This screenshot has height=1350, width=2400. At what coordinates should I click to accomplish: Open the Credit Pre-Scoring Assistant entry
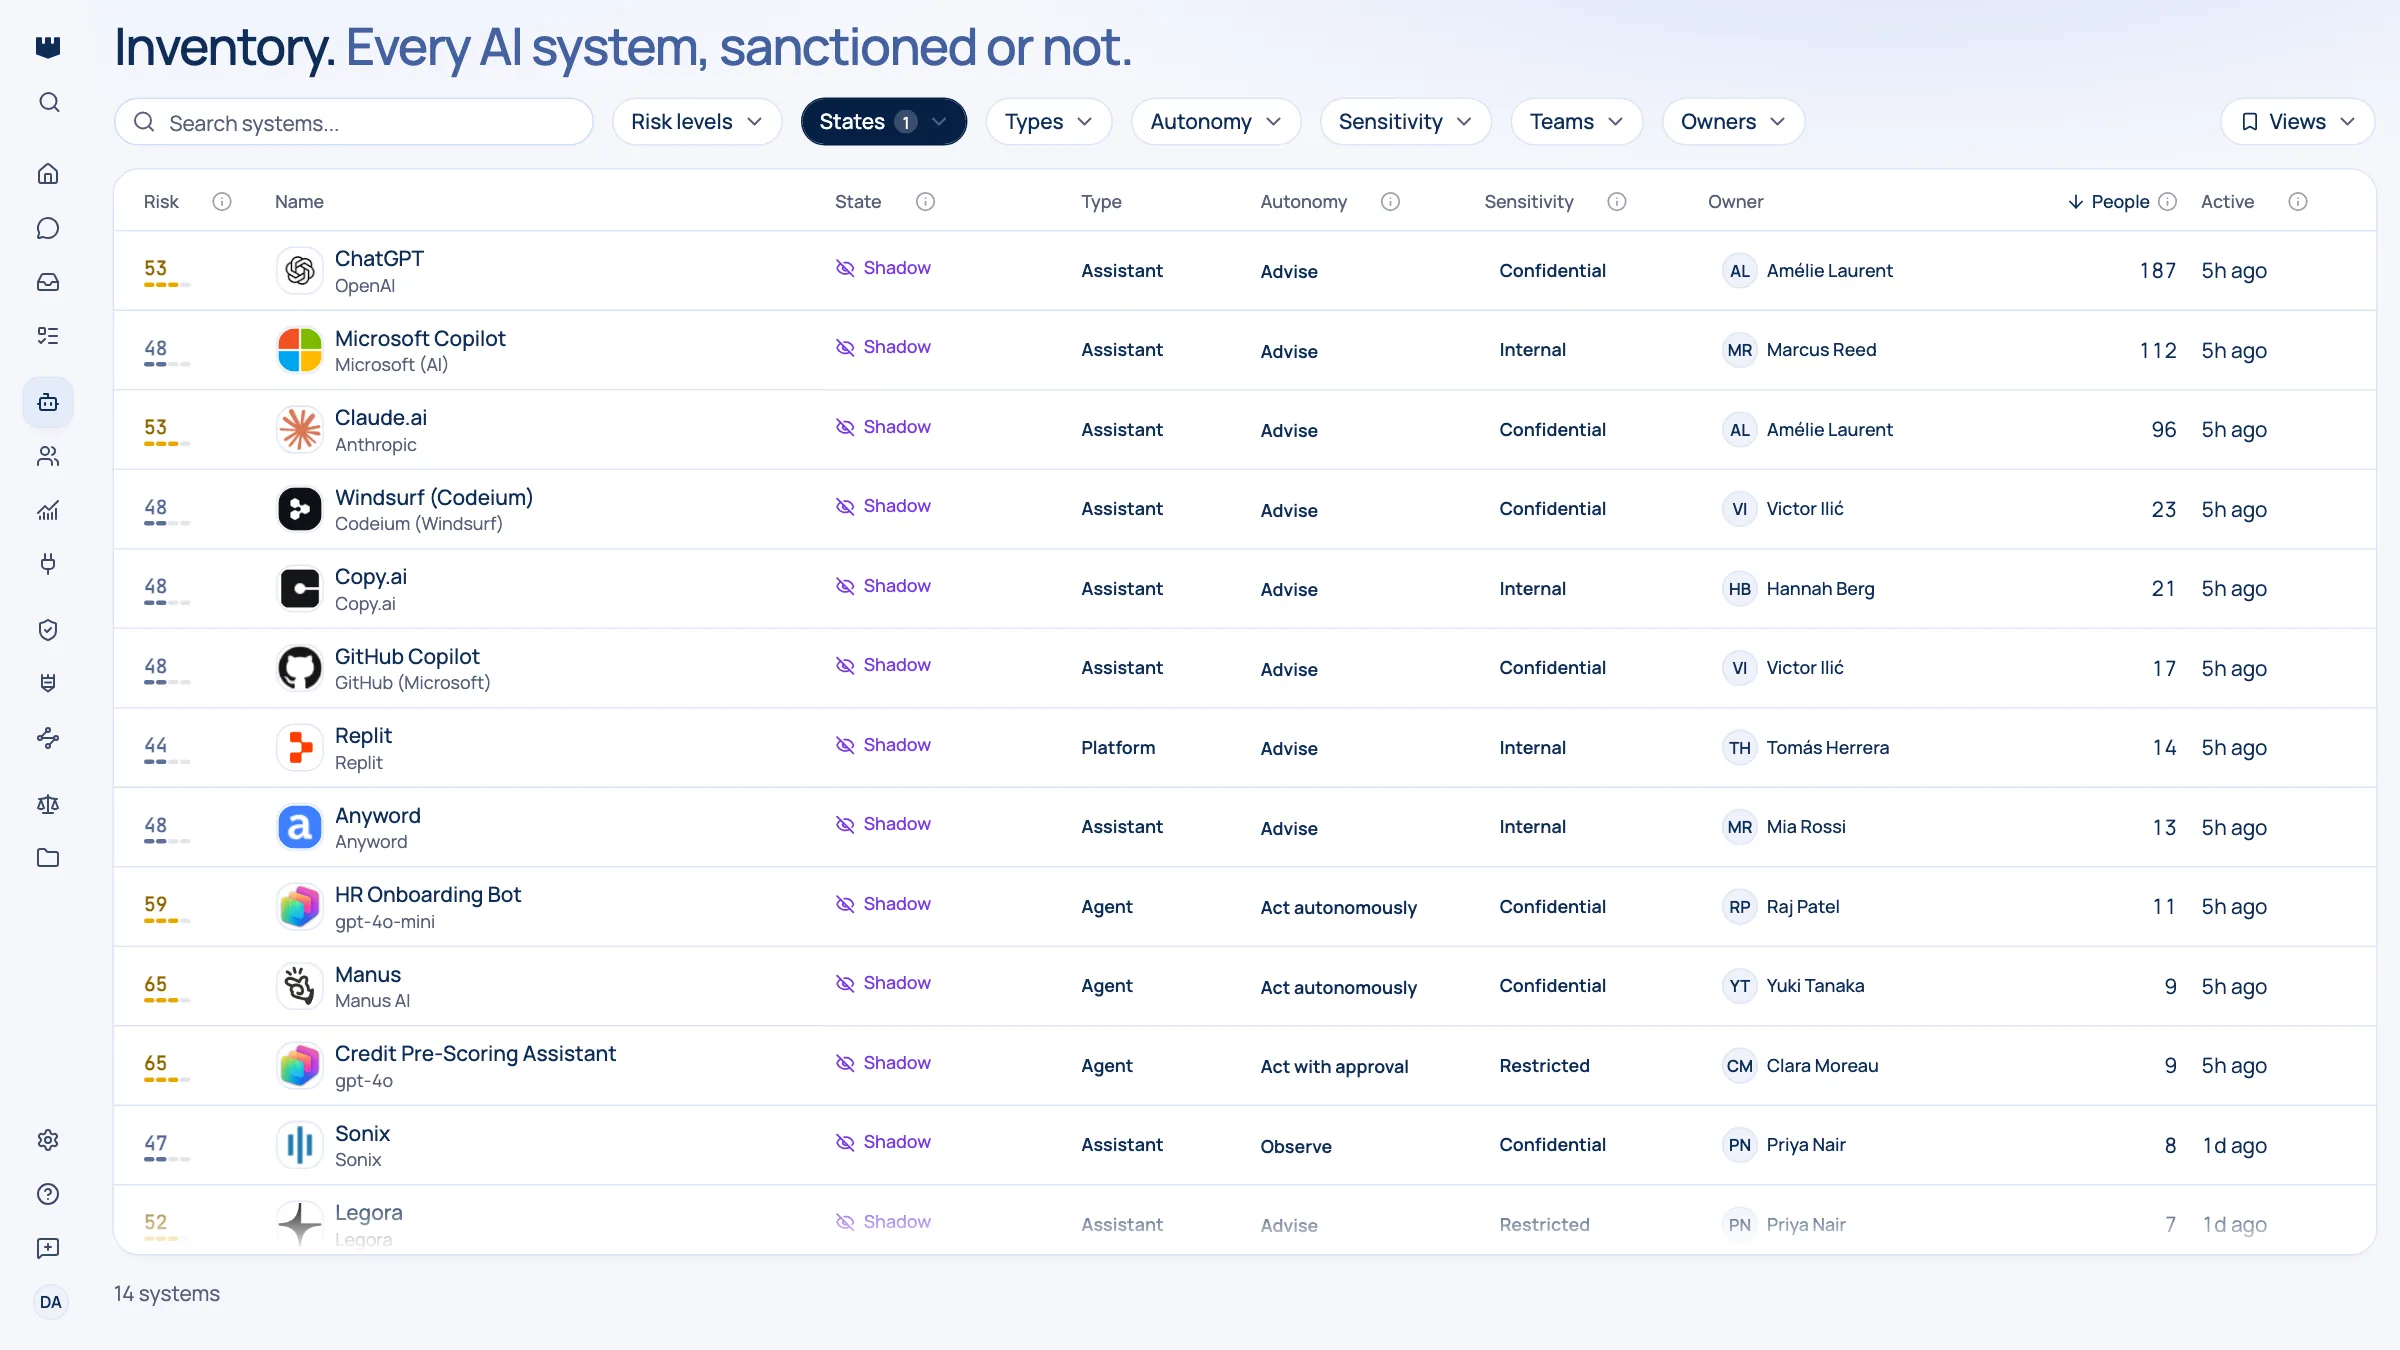point(475,1054)
